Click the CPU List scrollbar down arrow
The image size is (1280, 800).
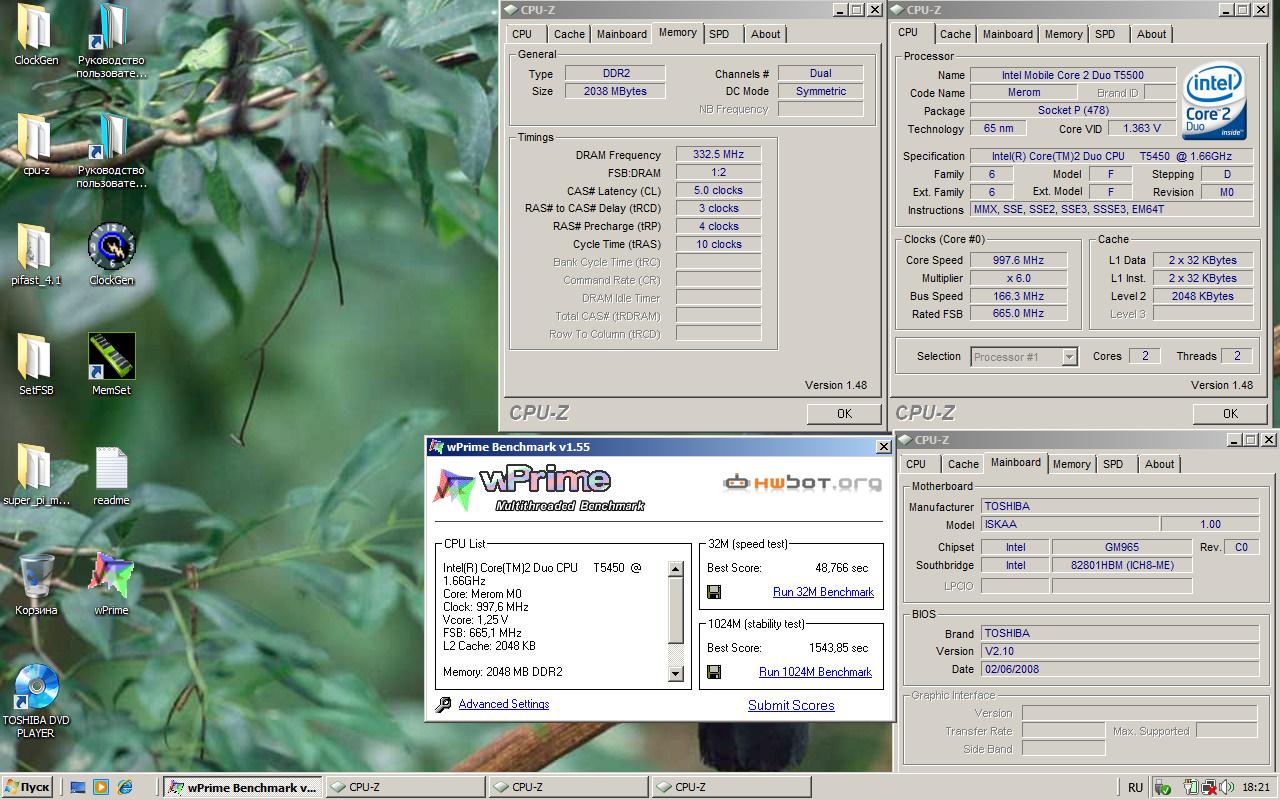[x=676, y=674]
